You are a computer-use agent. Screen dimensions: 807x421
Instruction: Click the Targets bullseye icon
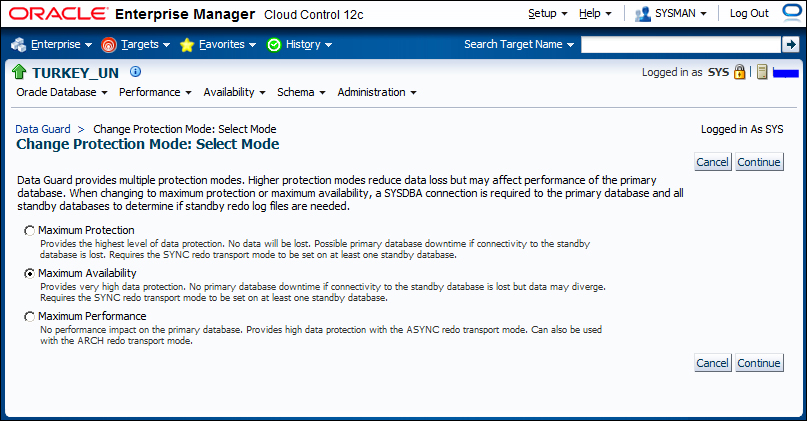109,45
